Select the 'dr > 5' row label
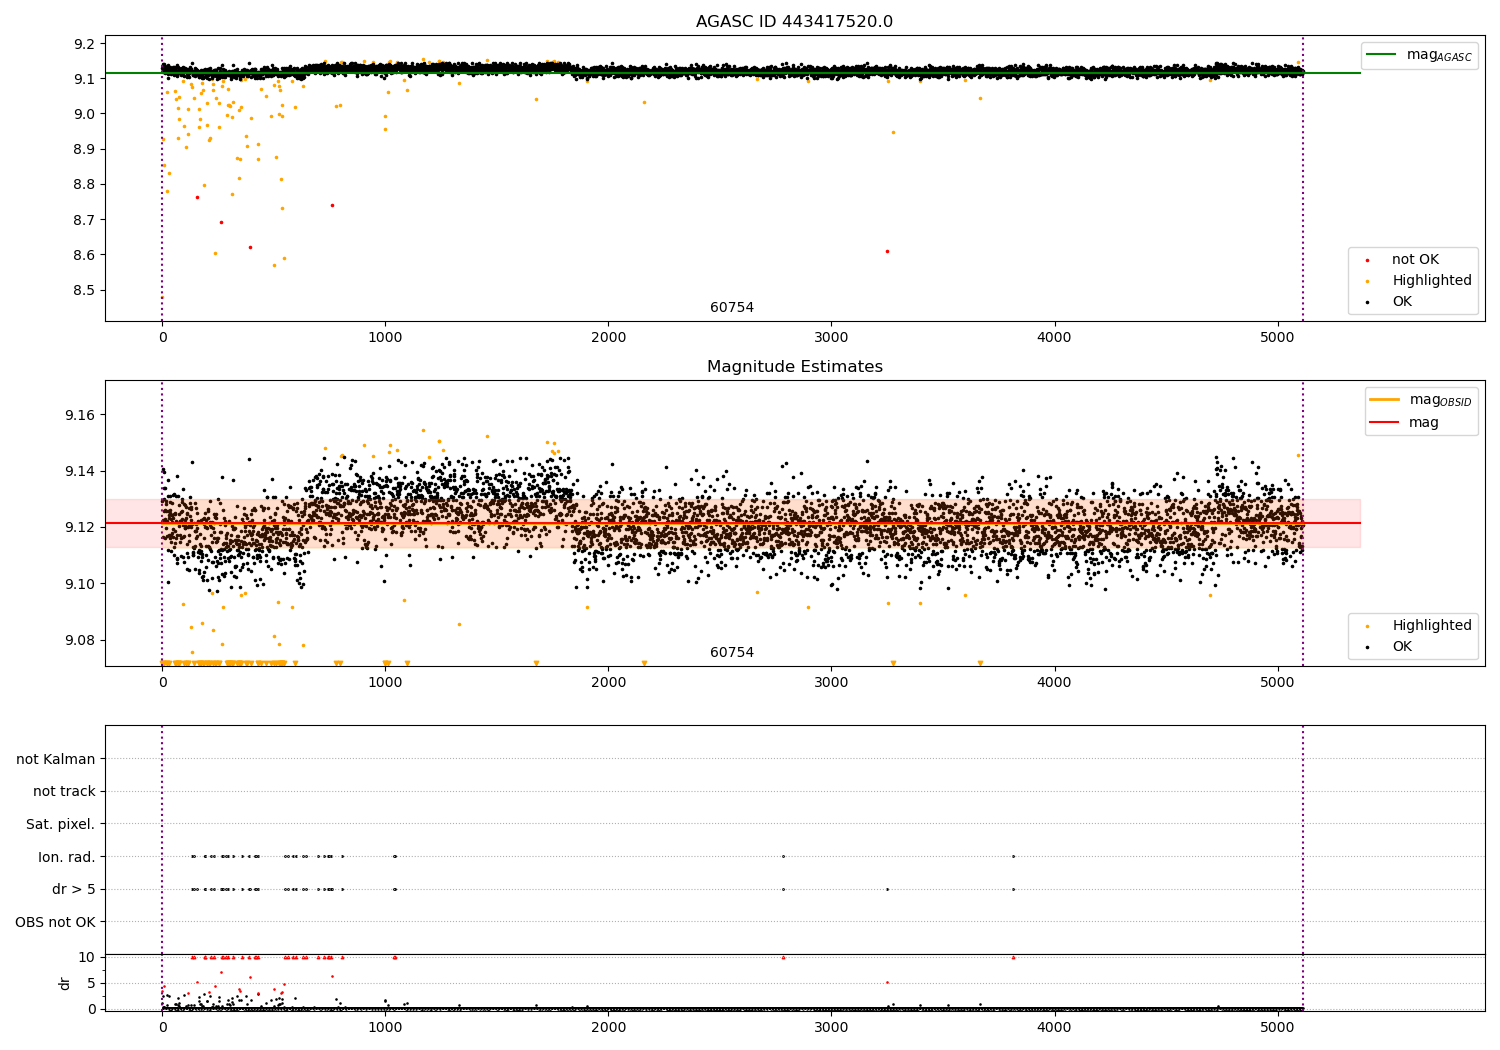Image resolution: width=1500 pixels, height=1050 pixels. 74,890
